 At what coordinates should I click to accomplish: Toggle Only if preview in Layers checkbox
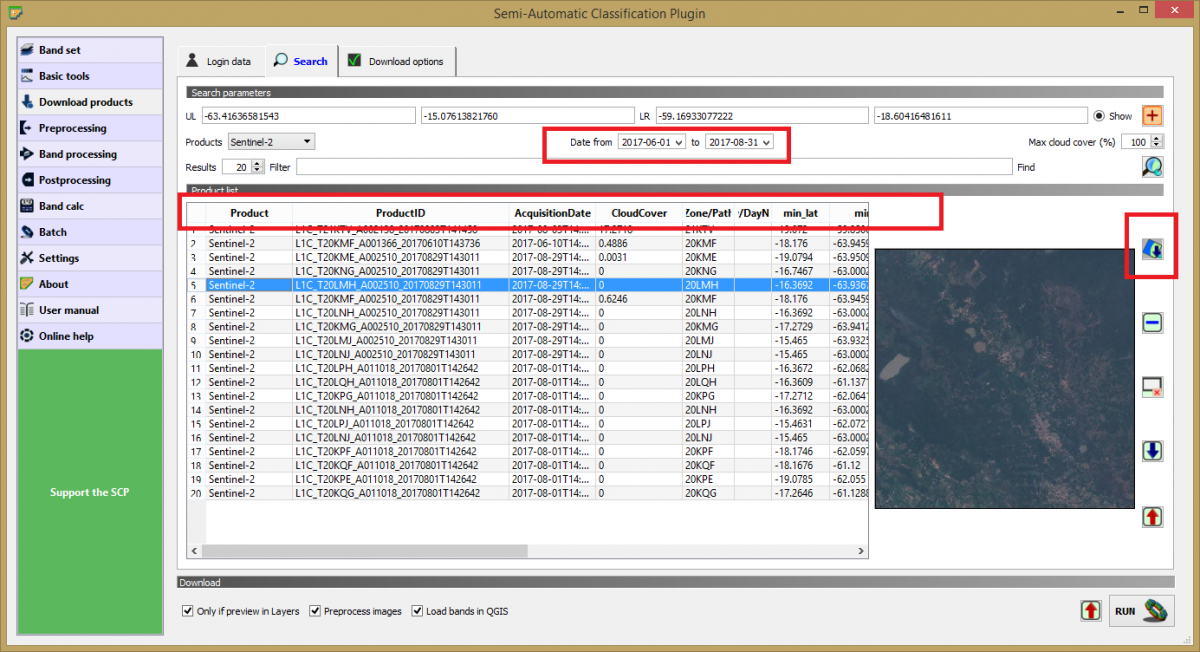(188, 611)
